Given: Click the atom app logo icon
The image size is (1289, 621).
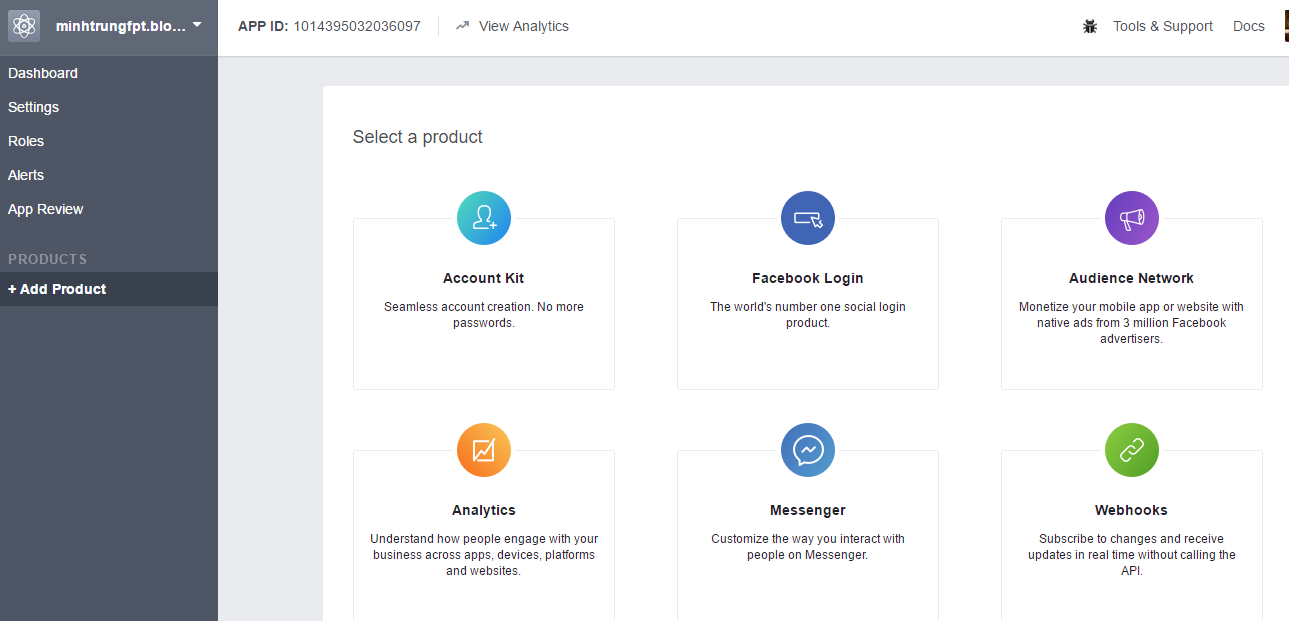Looking at the screenshot, I should [24, 26].
